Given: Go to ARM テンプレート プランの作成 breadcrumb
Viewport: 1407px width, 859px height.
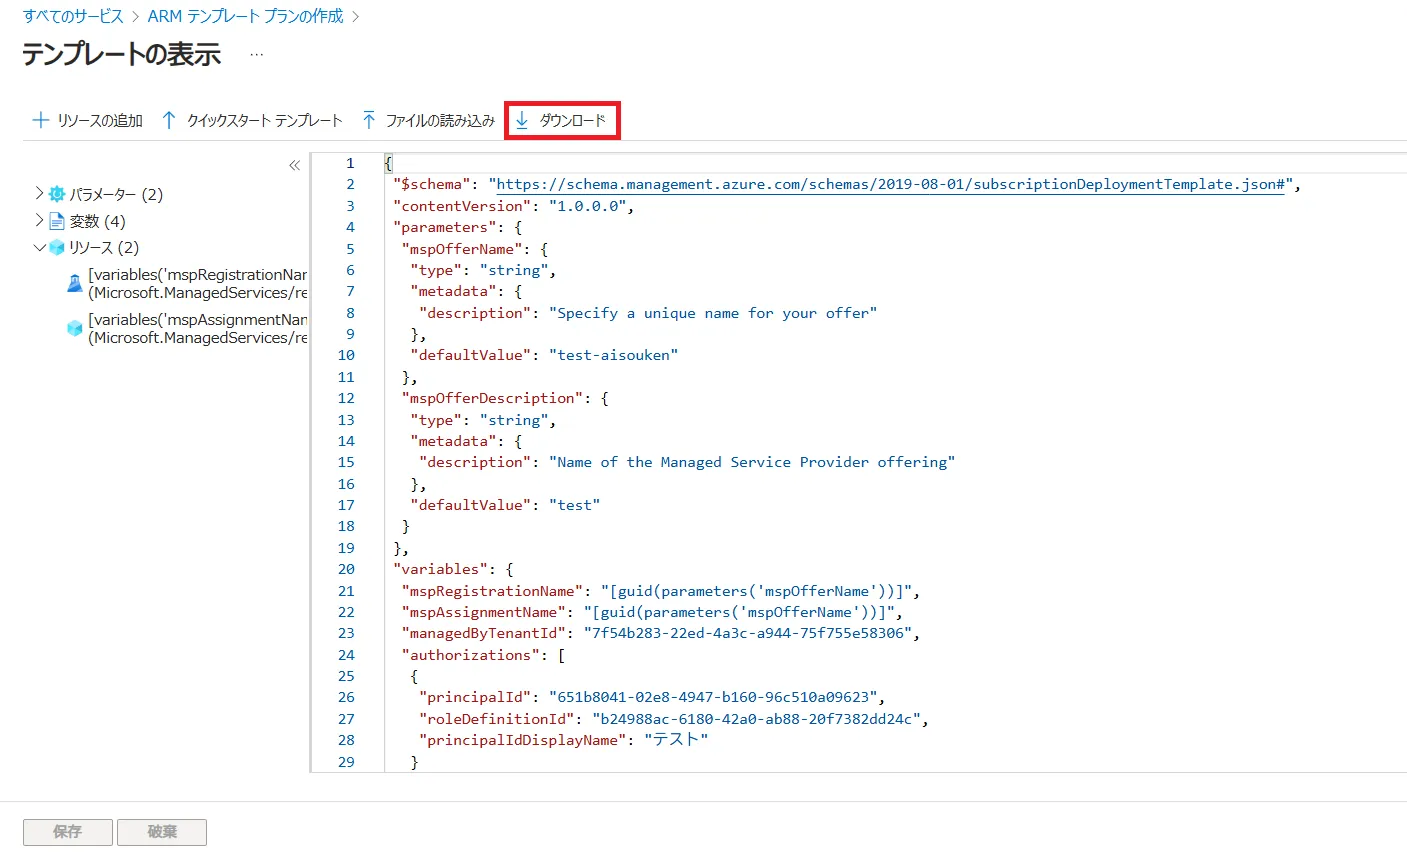Looking at the screenshot, I should 245,16.
